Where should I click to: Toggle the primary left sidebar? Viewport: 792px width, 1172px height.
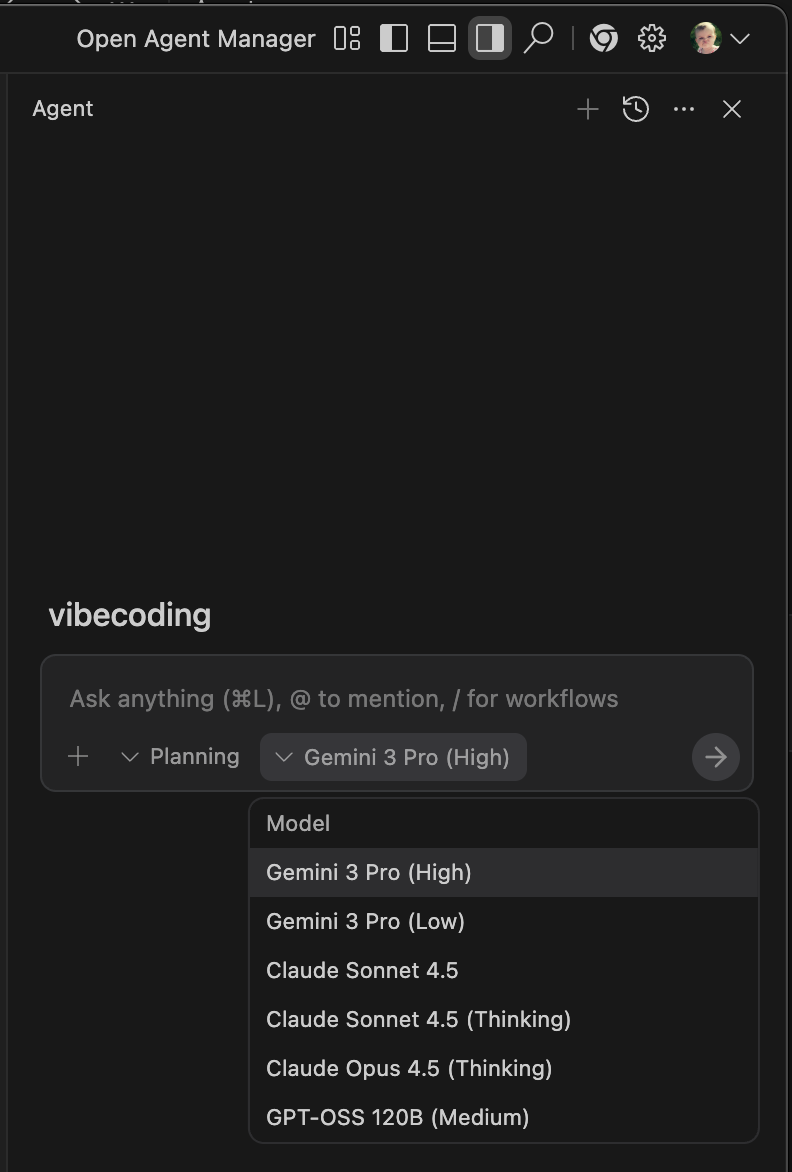coord(394,39)
